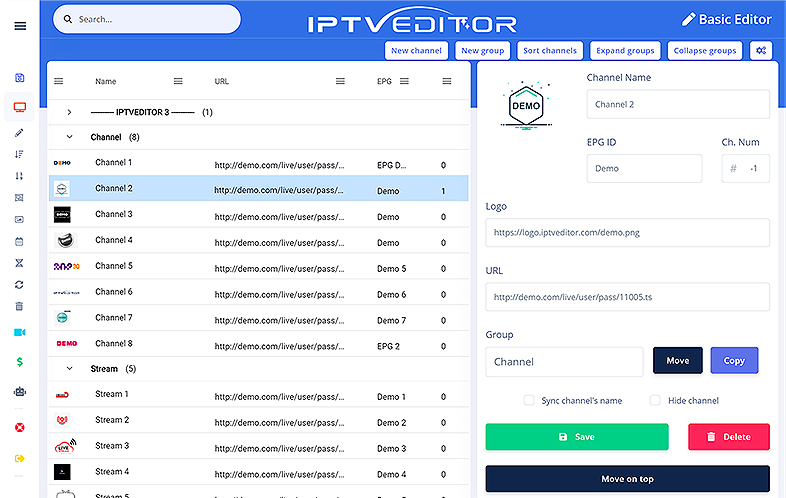Click the Move on top button
This screenshot has width=786, height=498.
pyautogui.click(x=628, y=479)
